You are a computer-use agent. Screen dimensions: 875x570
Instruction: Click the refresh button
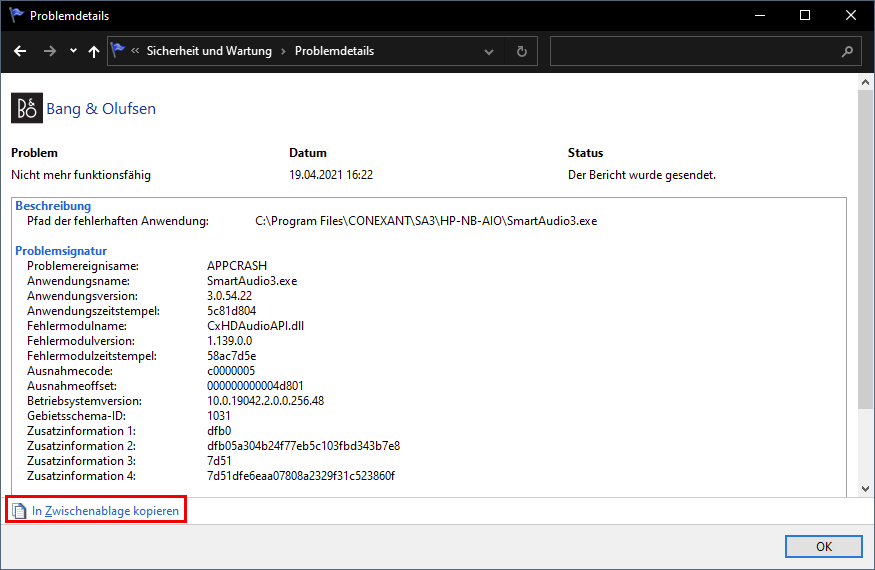click(521, 51)
